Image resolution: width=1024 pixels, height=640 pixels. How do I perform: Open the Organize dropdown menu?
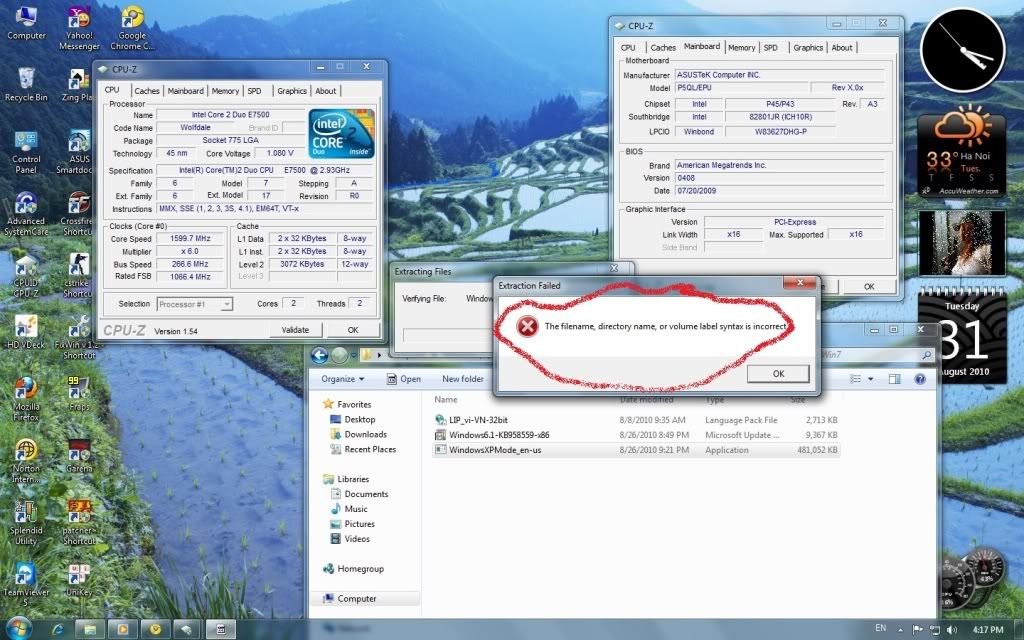click(x=343, y=379)
